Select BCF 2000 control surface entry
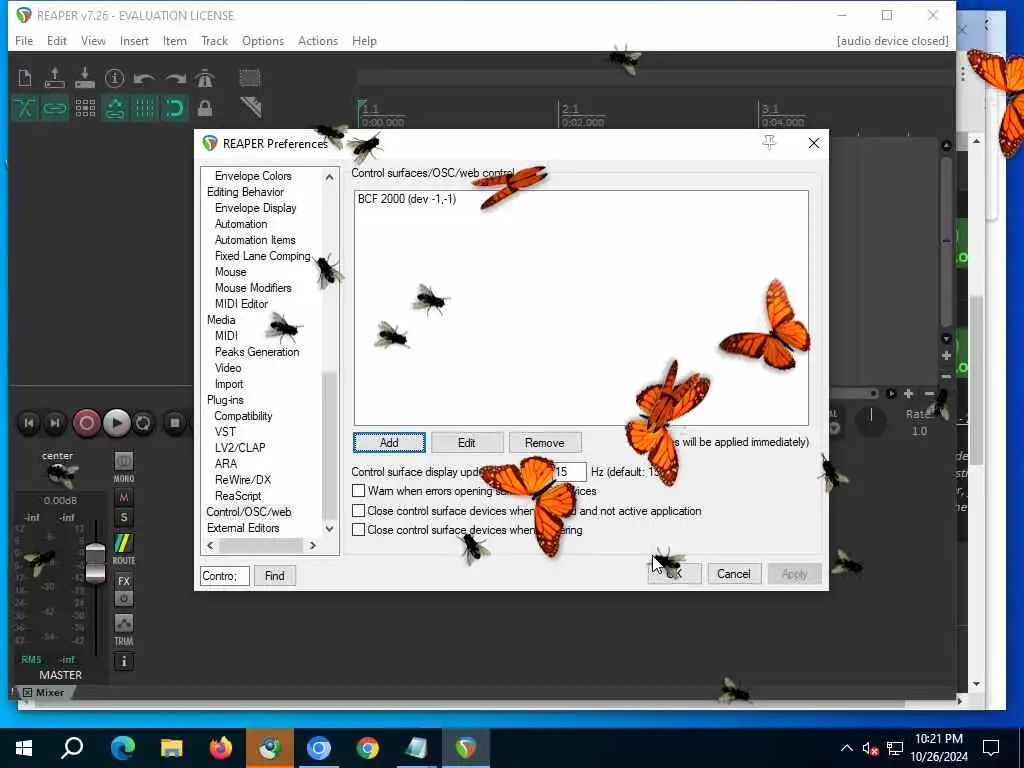The height and width of the screenshot is (768, 1024). point(407,199)
